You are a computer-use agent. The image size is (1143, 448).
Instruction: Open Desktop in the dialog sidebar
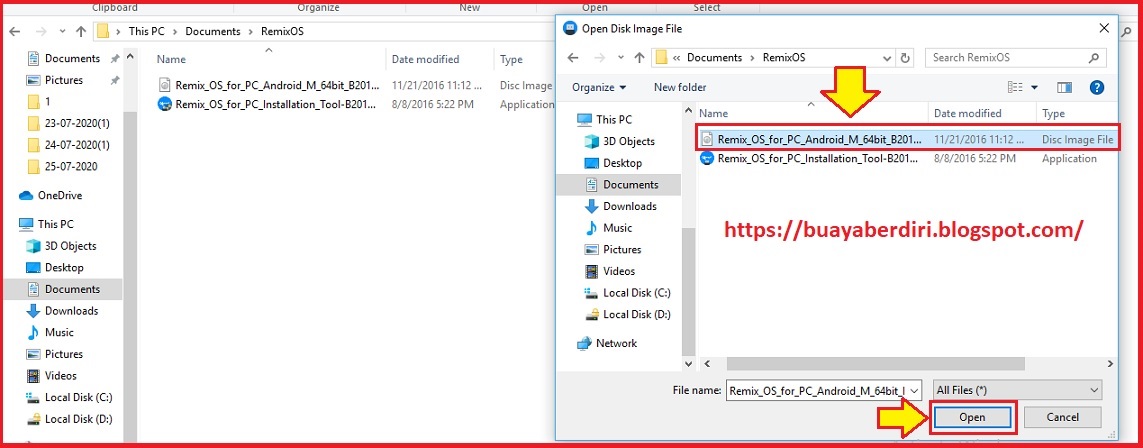tap(614, 163)
